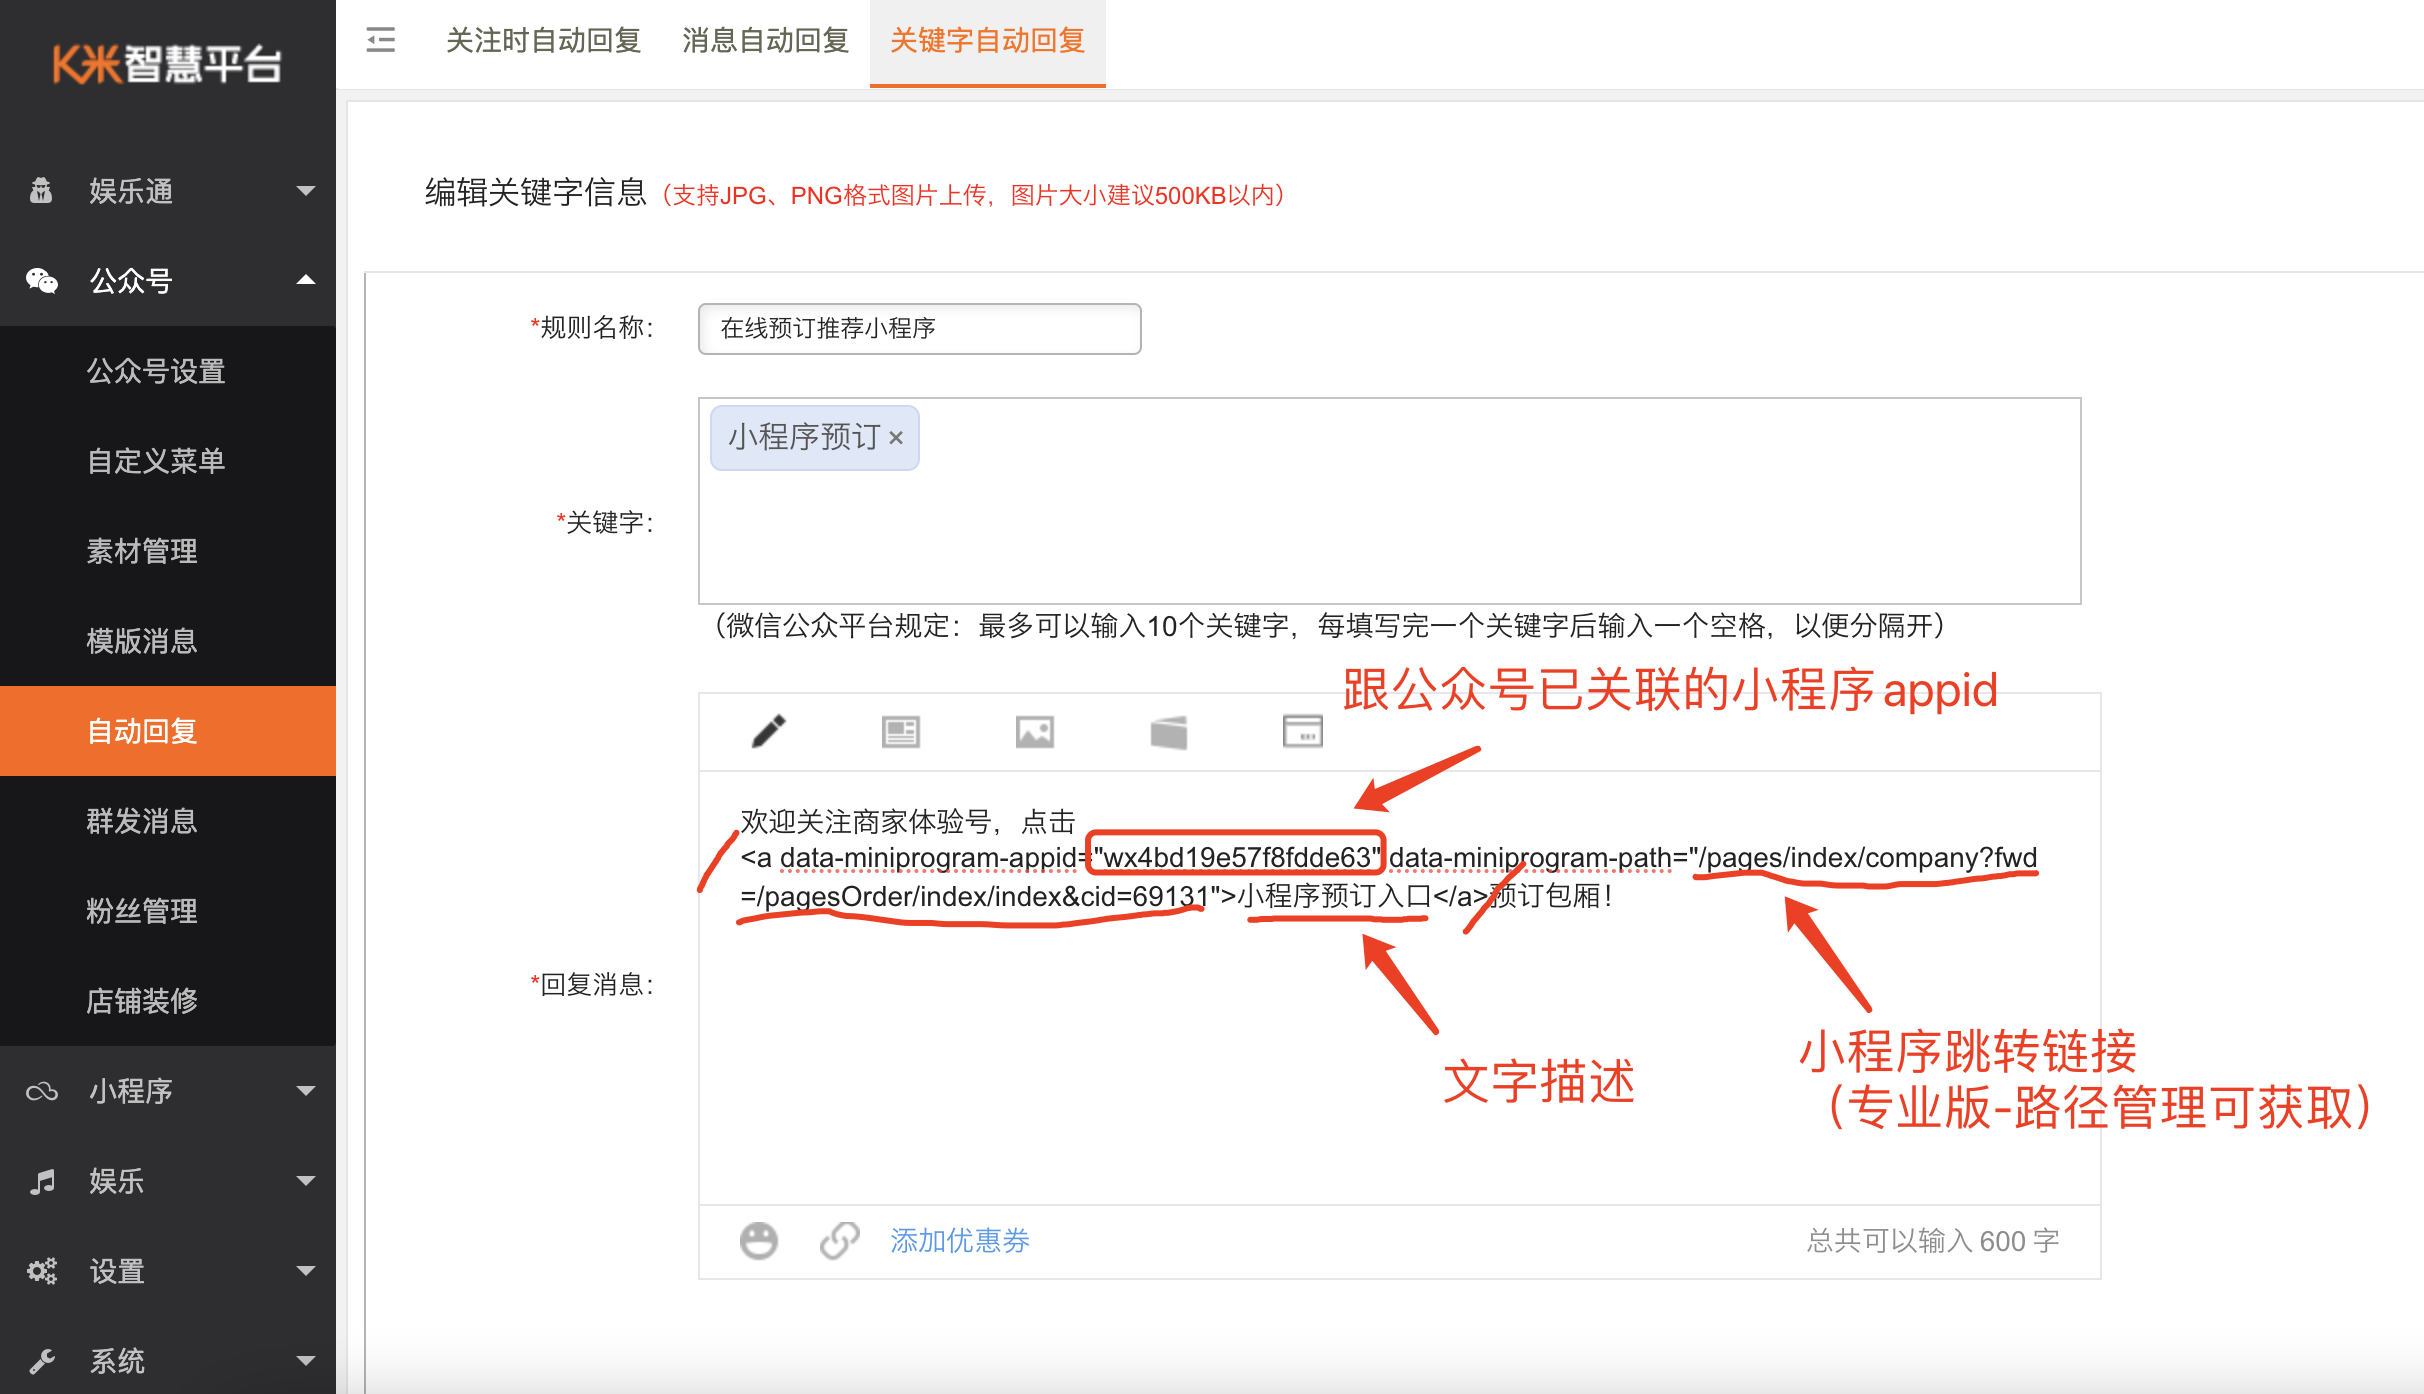
Task: Click the 系统 wrench icon
Action: tap(42, 1361)
